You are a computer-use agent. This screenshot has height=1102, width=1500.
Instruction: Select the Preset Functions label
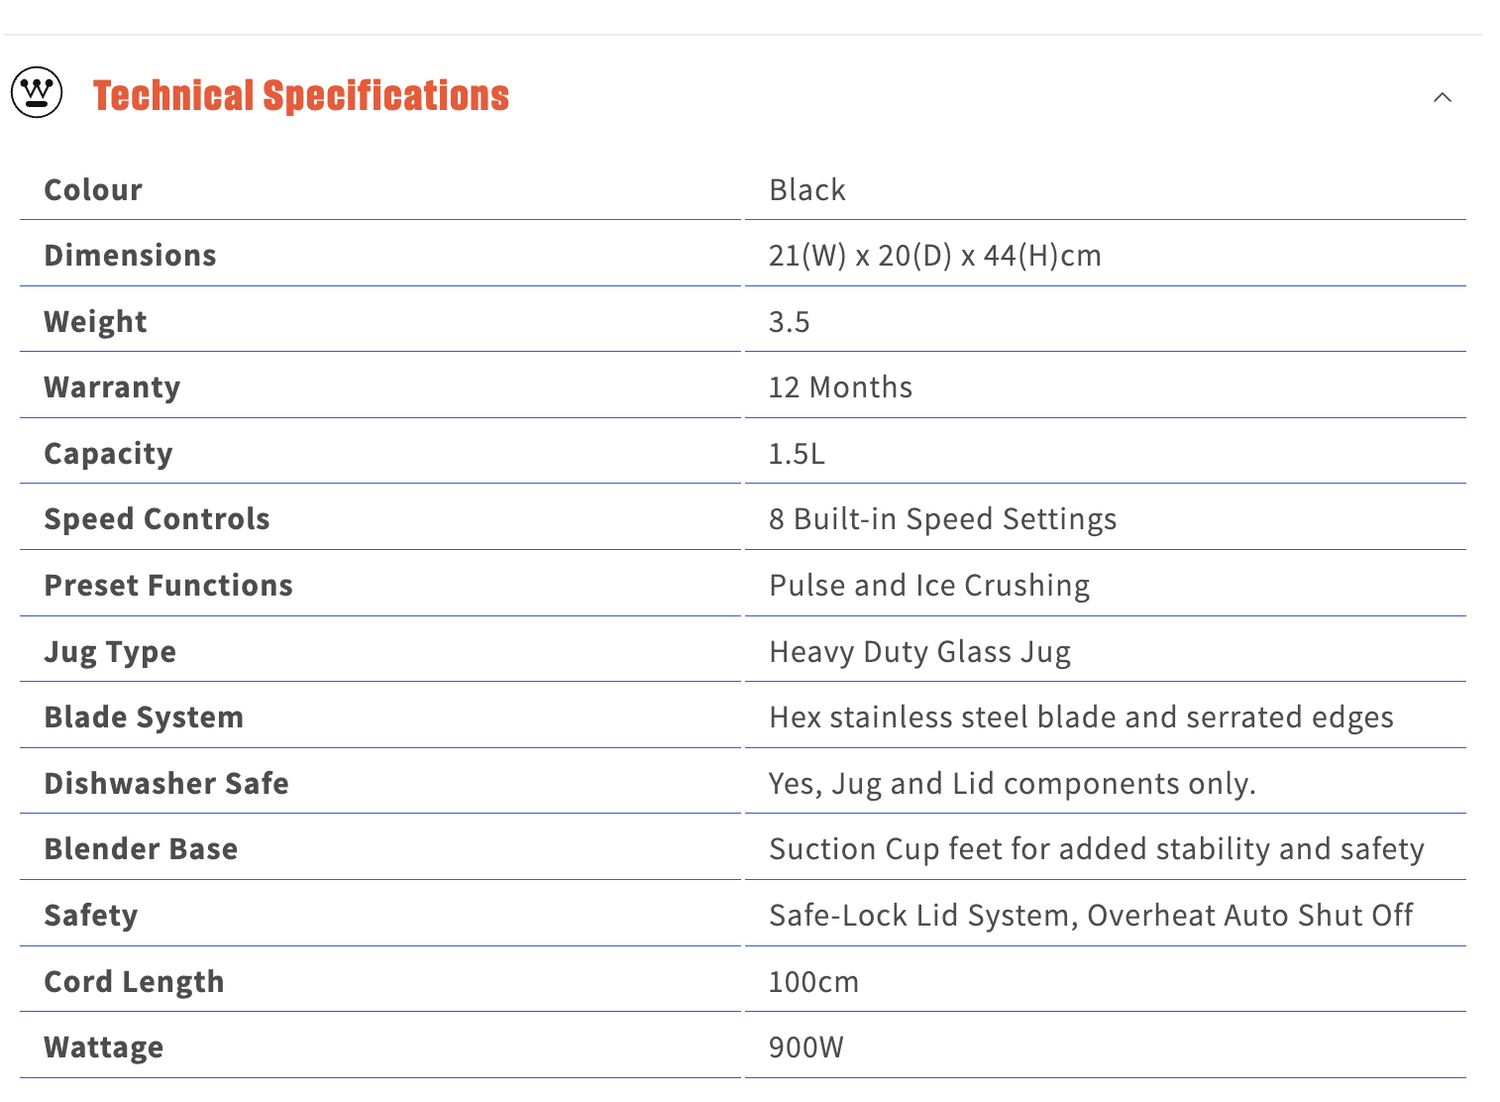pos(168,586)
